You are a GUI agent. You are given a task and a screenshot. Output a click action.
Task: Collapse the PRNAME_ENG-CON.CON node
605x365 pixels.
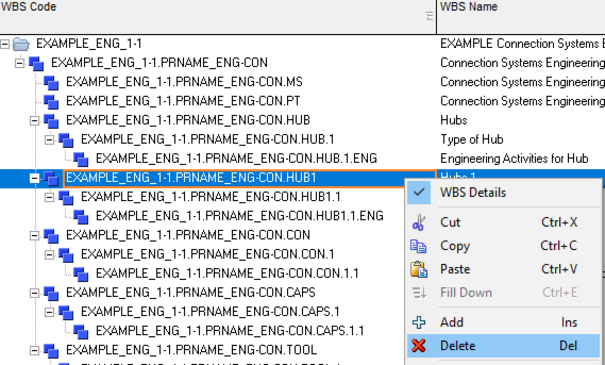[34, 236]
